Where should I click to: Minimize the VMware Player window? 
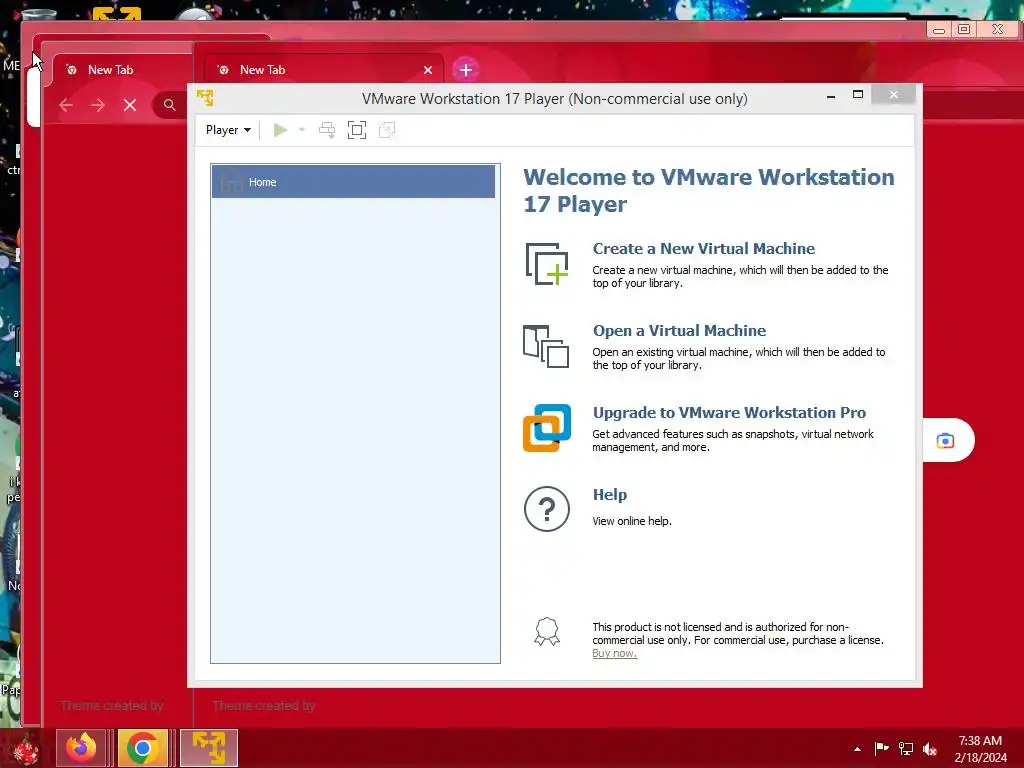pyautogui.click(x=831, y=96)
